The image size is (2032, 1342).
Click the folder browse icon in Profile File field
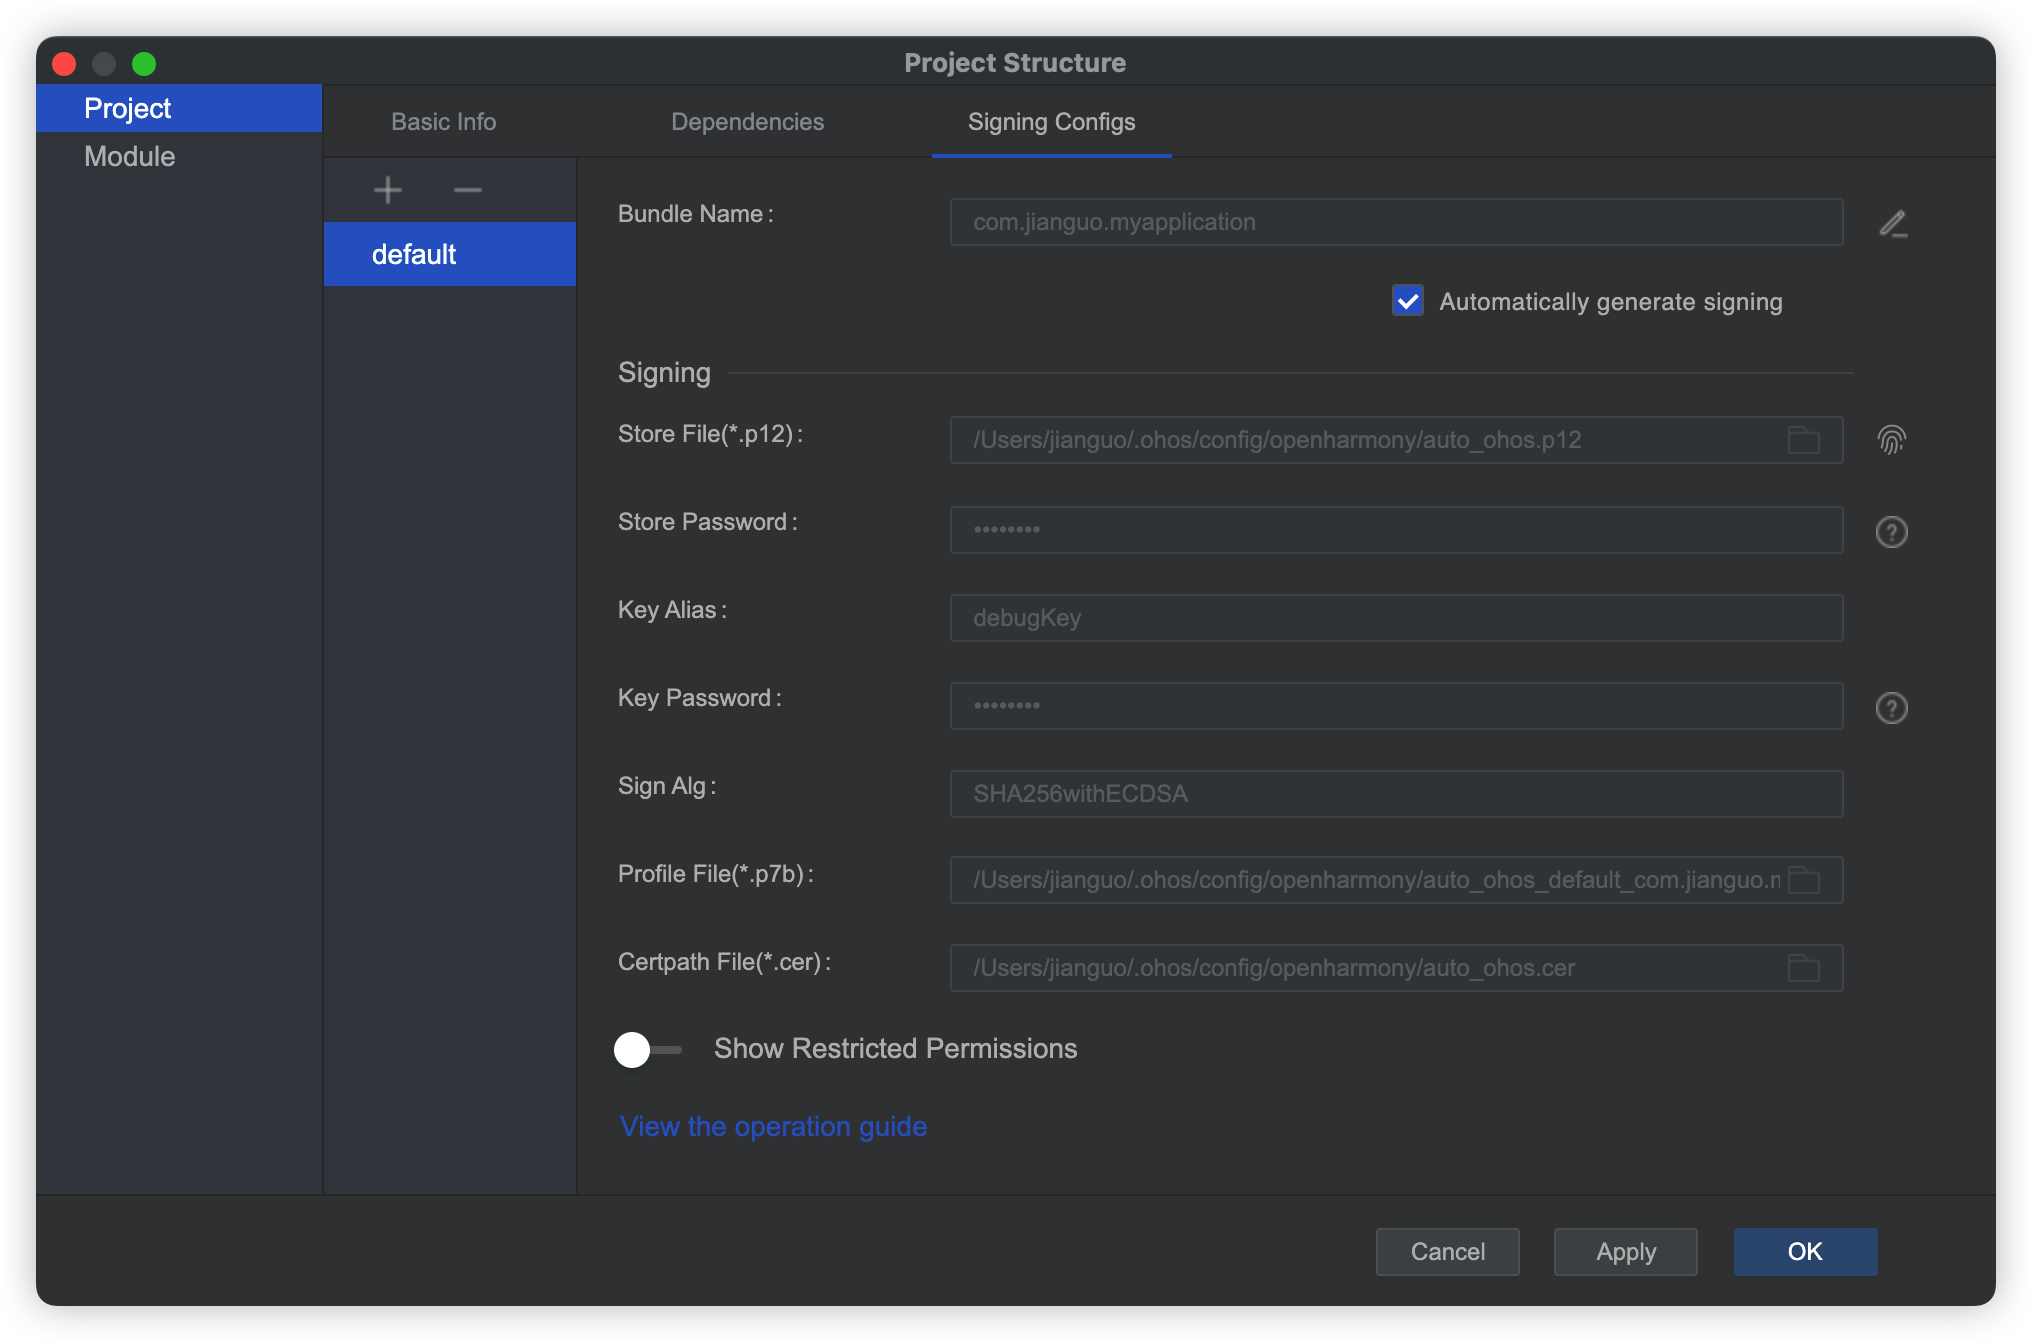point(1803,880)
